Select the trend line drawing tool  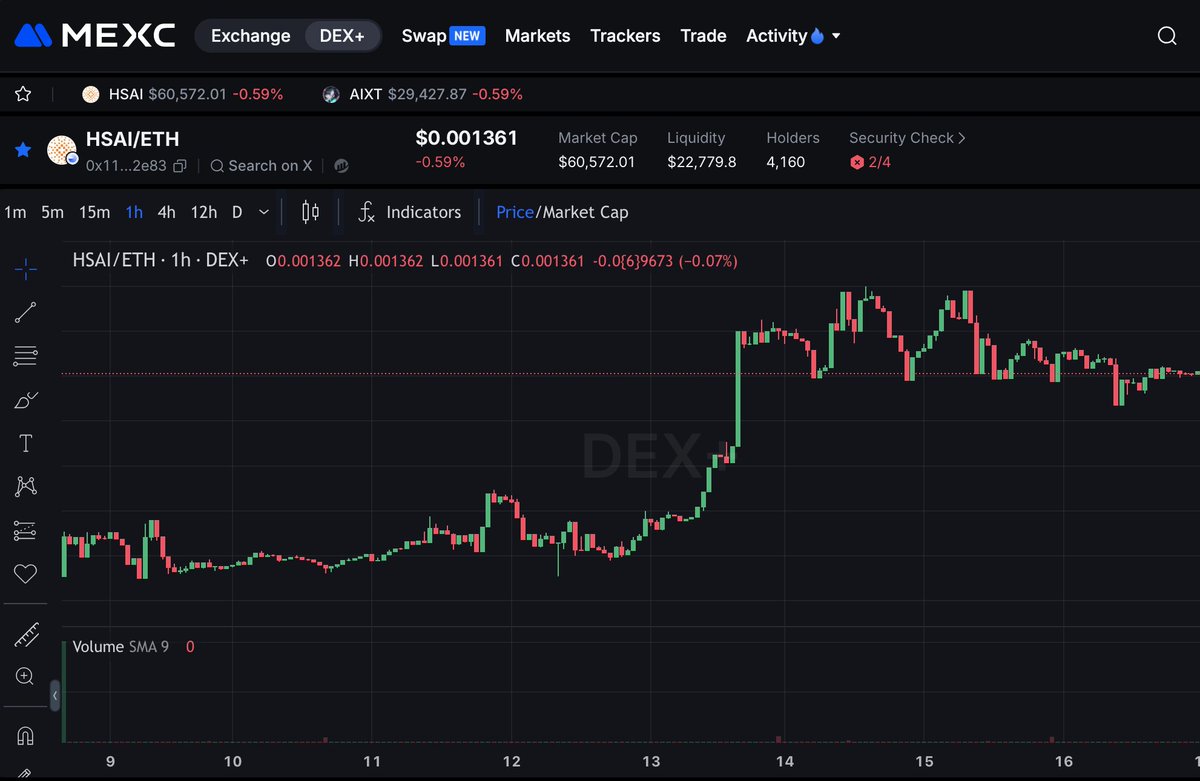[26, 312]
